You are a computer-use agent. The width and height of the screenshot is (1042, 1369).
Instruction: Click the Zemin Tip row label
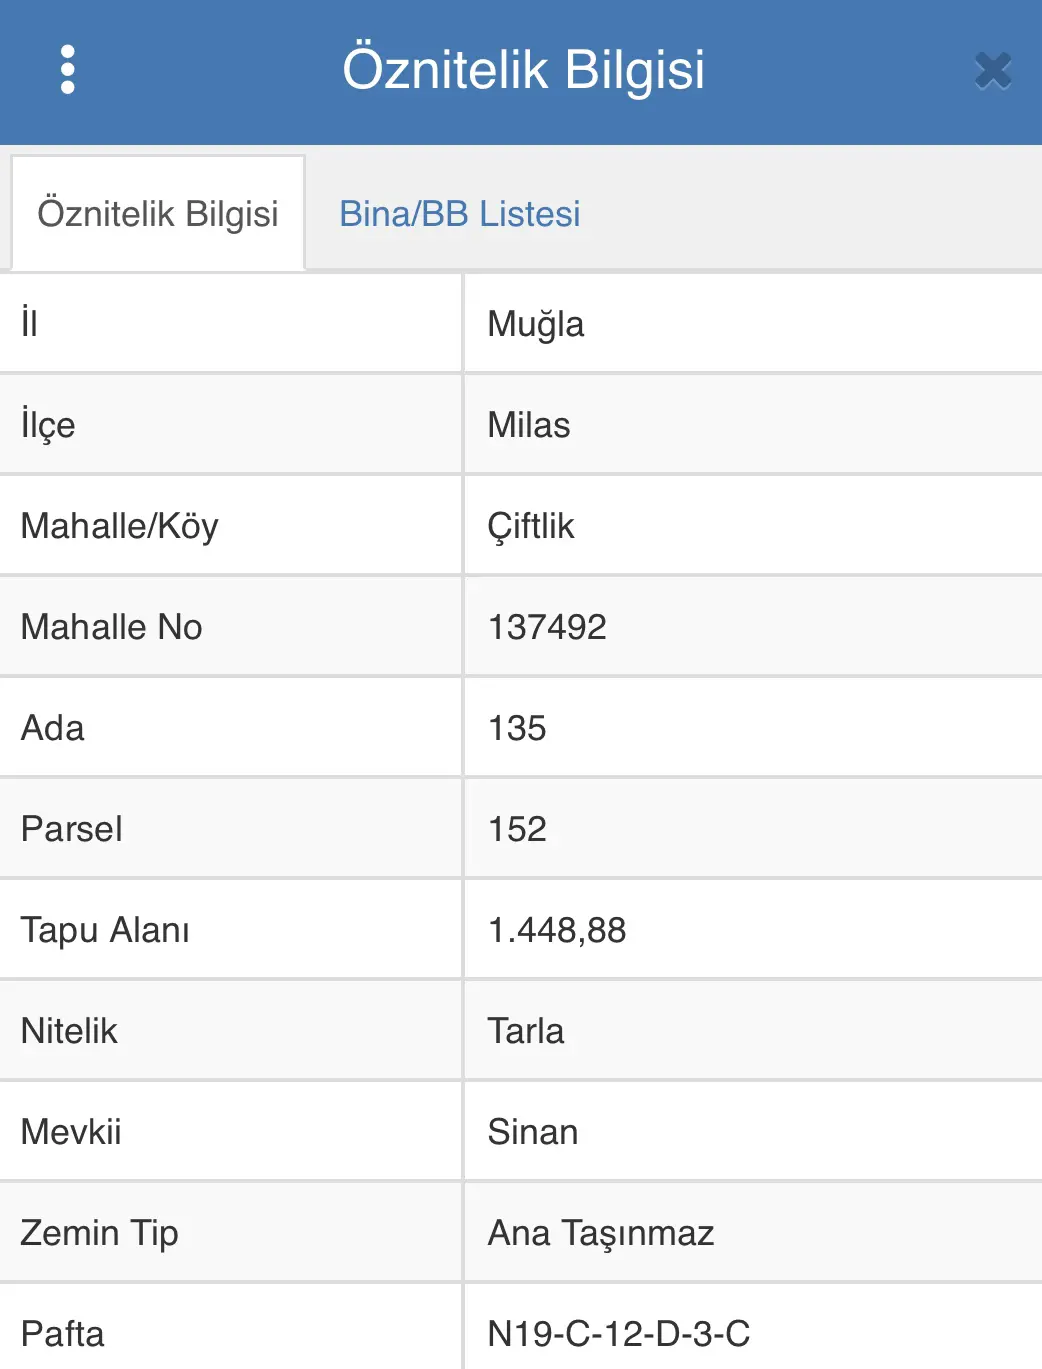[100, 1233]
